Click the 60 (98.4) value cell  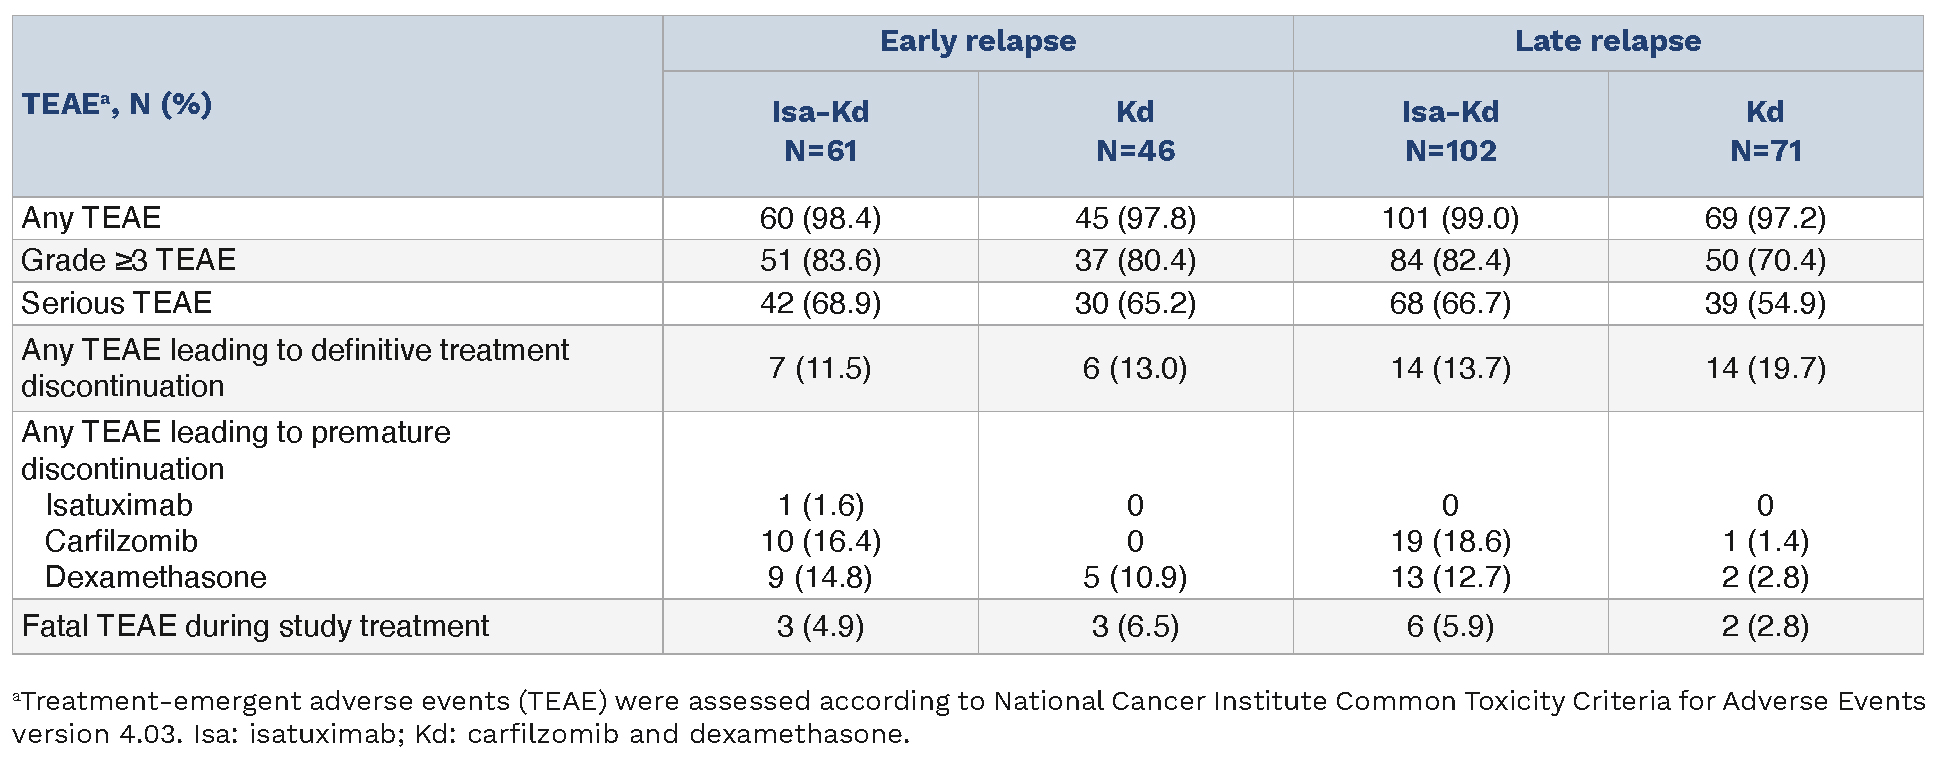coord(820,218)
